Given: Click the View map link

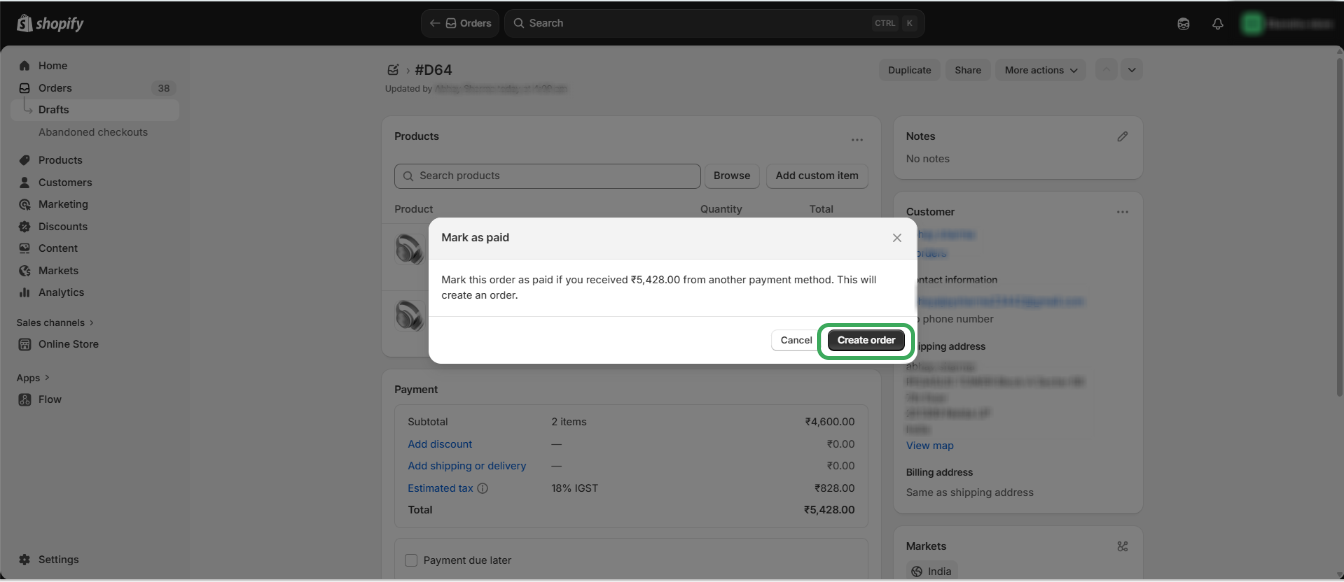Looking at the screenshot, I should tap(930, 446).
